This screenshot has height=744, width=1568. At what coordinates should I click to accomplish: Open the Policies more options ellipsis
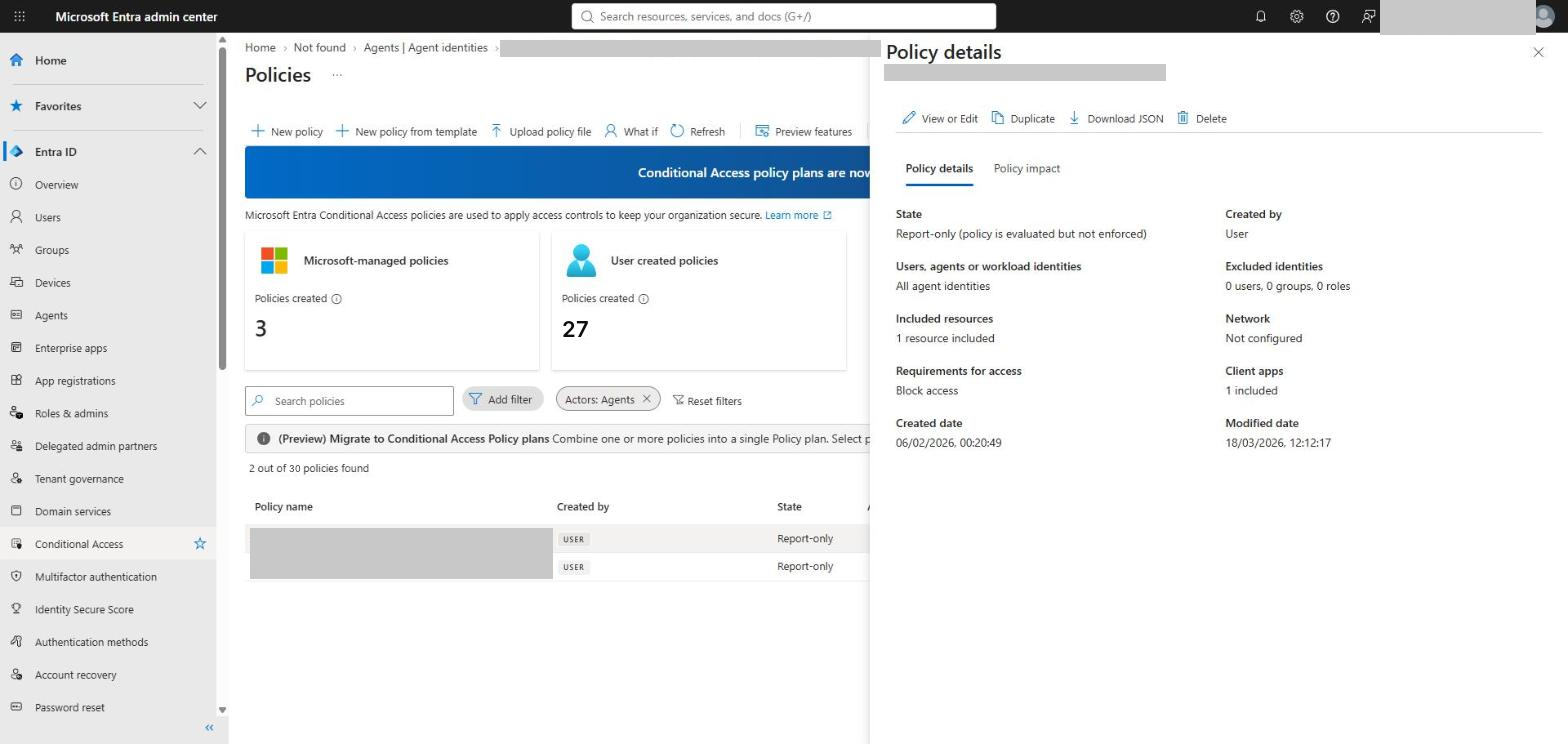coord(337,75)
